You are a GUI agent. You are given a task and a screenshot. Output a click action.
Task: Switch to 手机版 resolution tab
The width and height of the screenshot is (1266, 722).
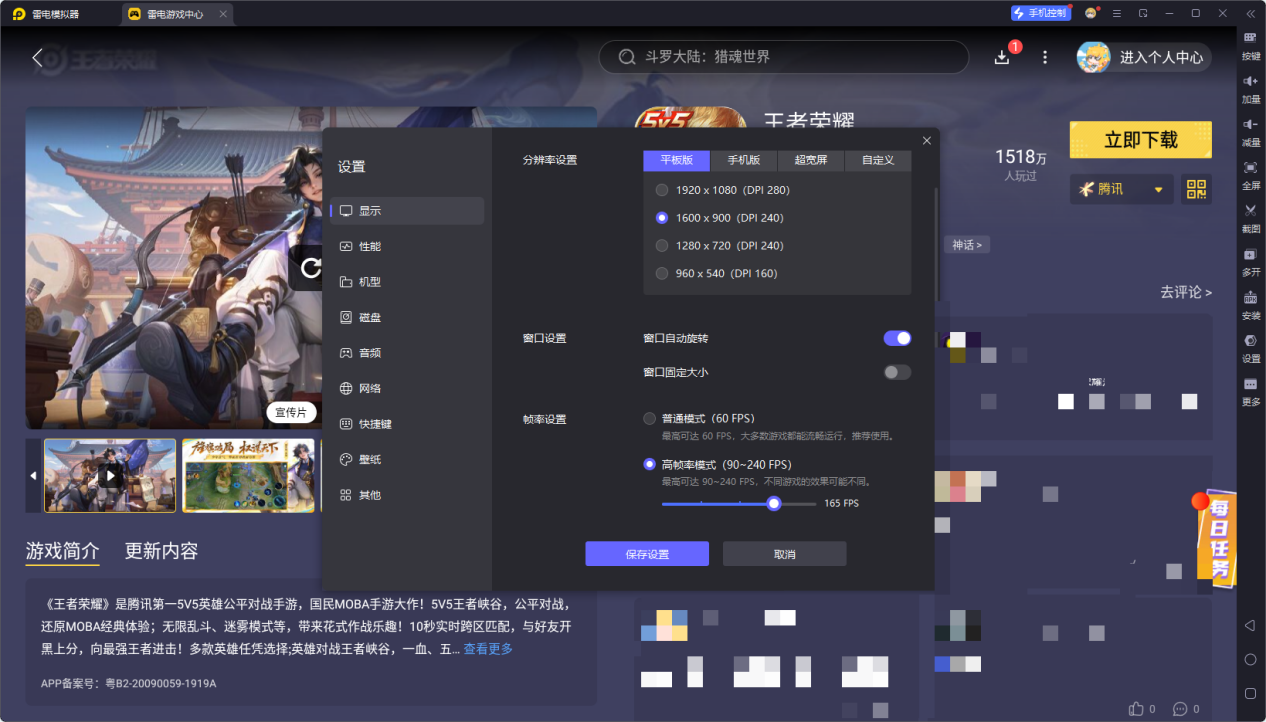[x=743, y=160]
